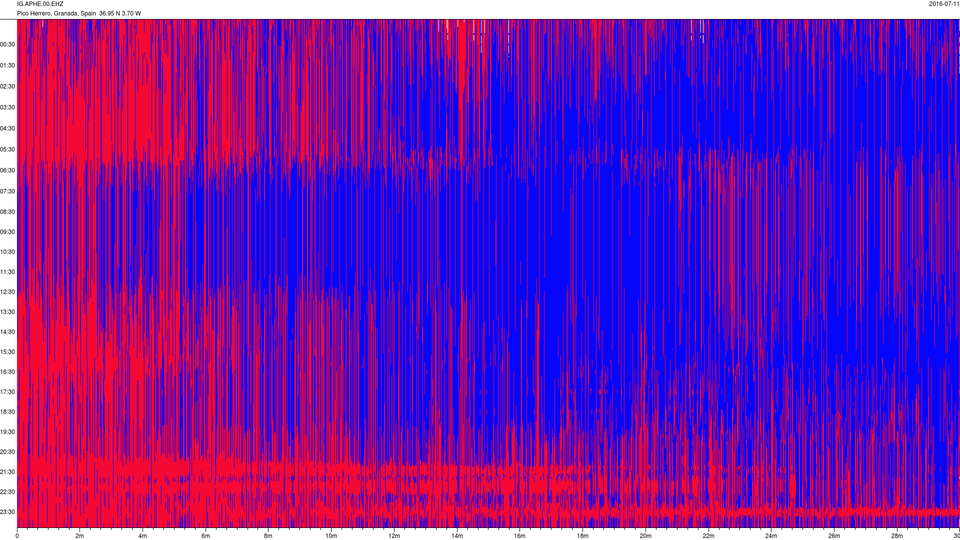Click the 22m minute axis label

pos(708,536)
